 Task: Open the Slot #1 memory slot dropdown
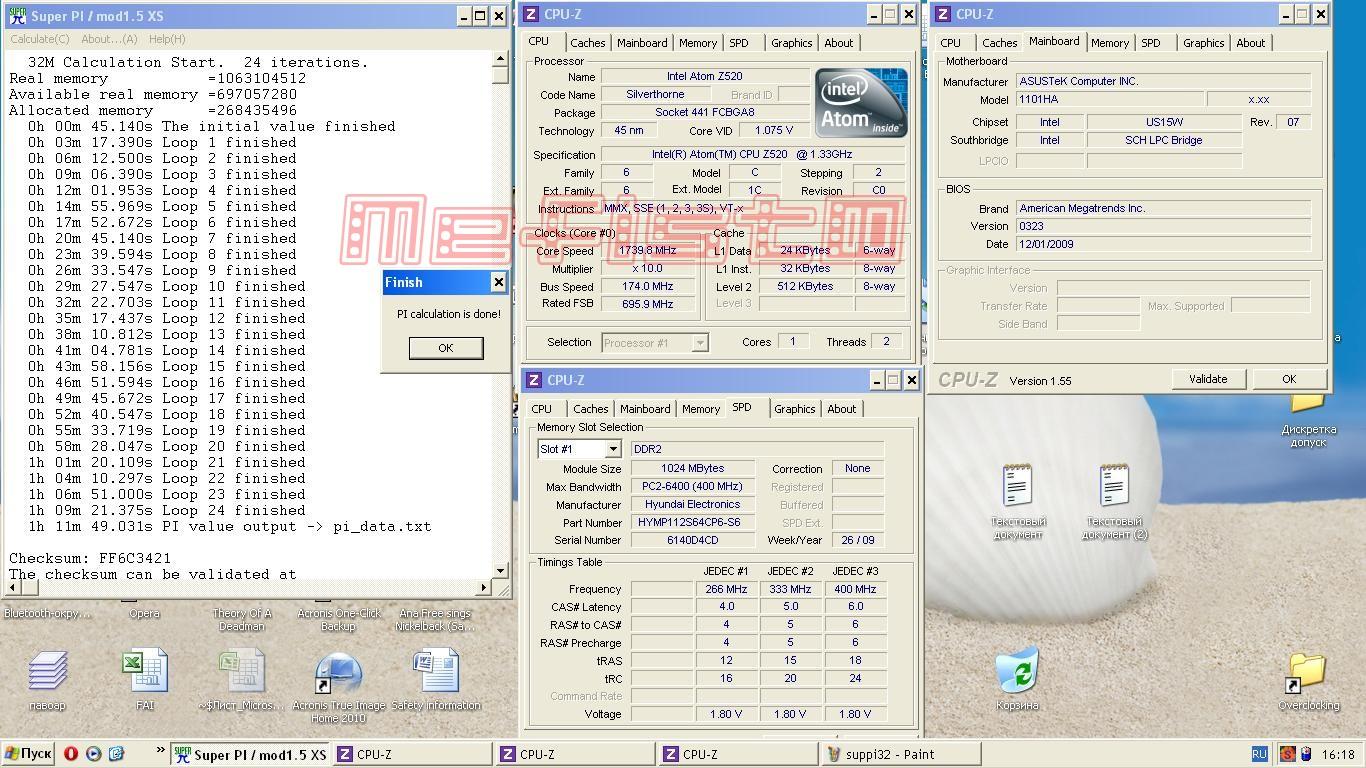tap(613, 449)
